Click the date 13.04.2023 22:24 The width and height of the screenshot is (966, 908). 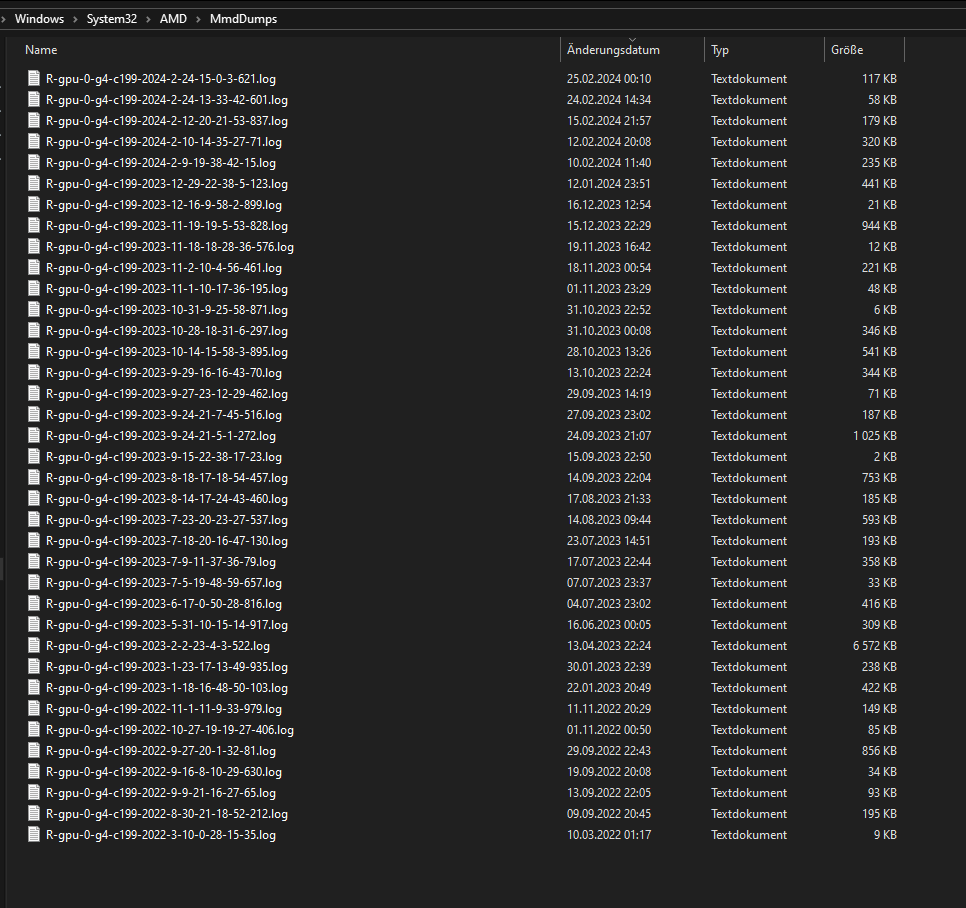609,646
